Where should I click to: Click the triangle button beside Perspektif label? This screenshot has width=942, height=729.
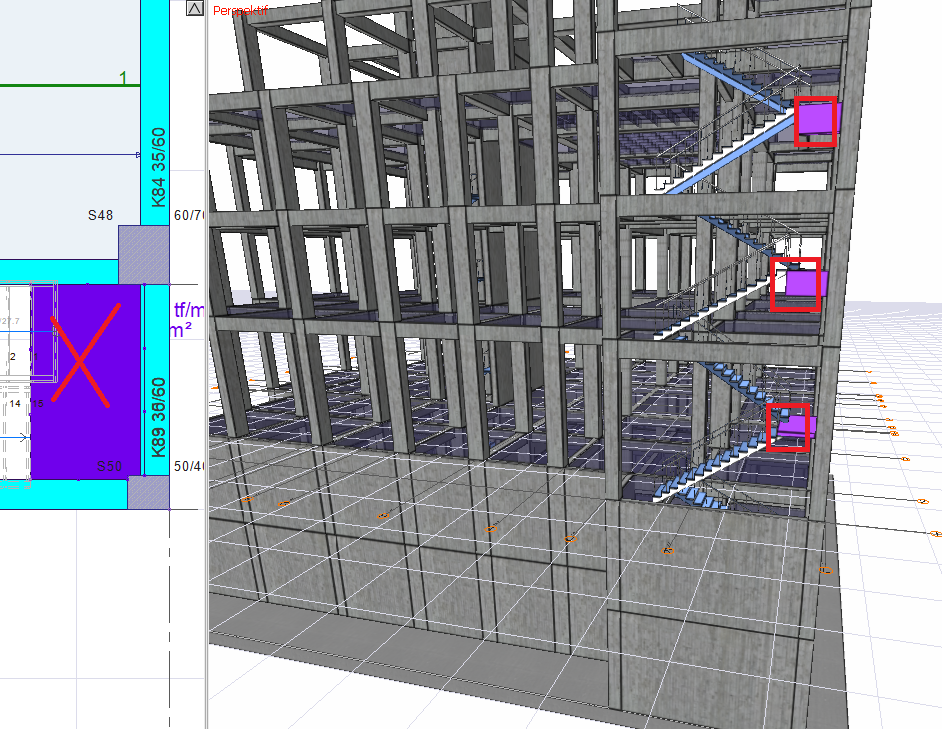[x=195, y=9]
